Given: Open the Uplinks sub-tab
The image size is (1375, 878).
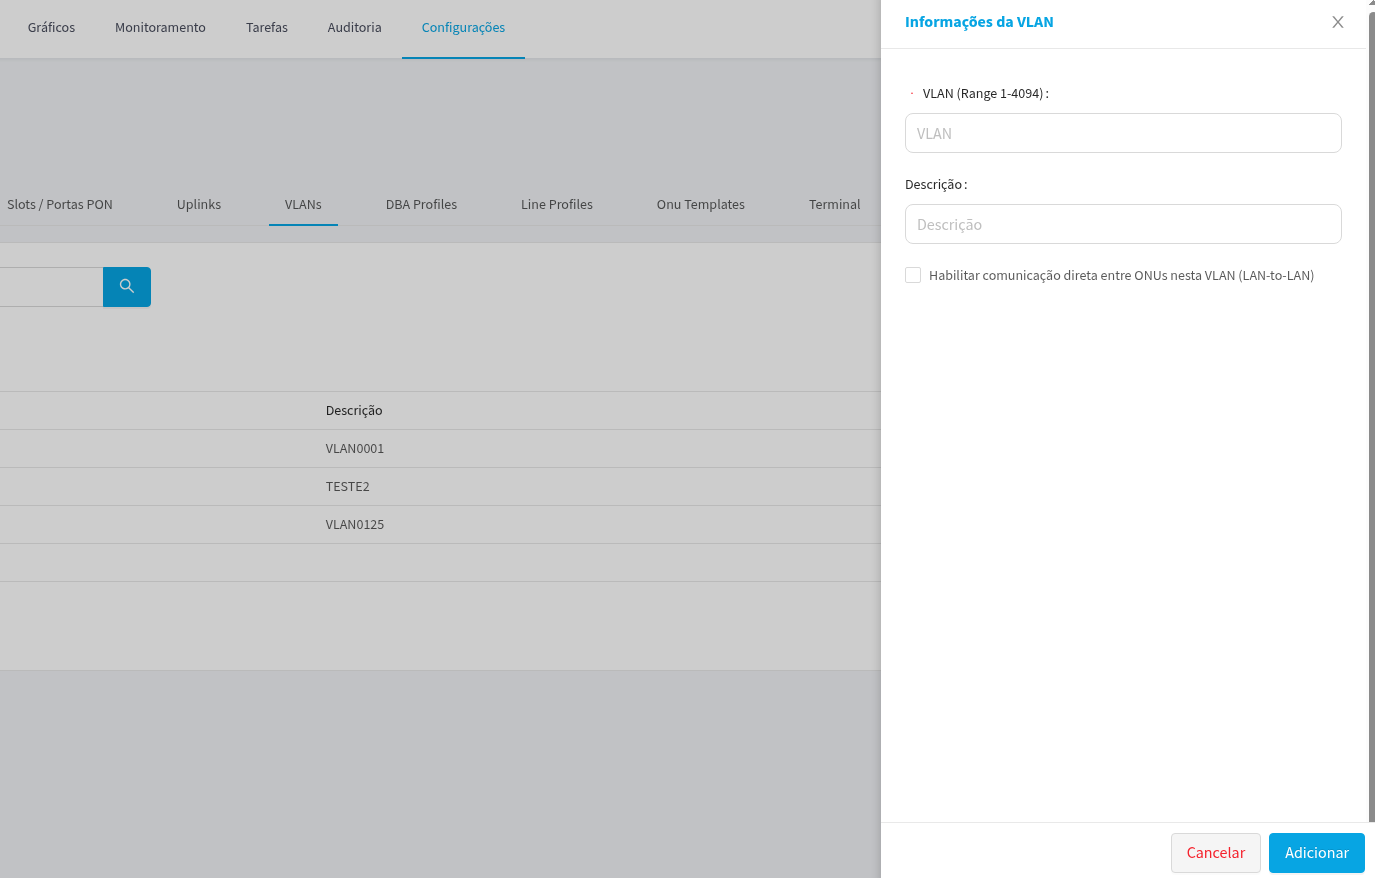Looking at the screenshot, I should (x=199, y=205).
